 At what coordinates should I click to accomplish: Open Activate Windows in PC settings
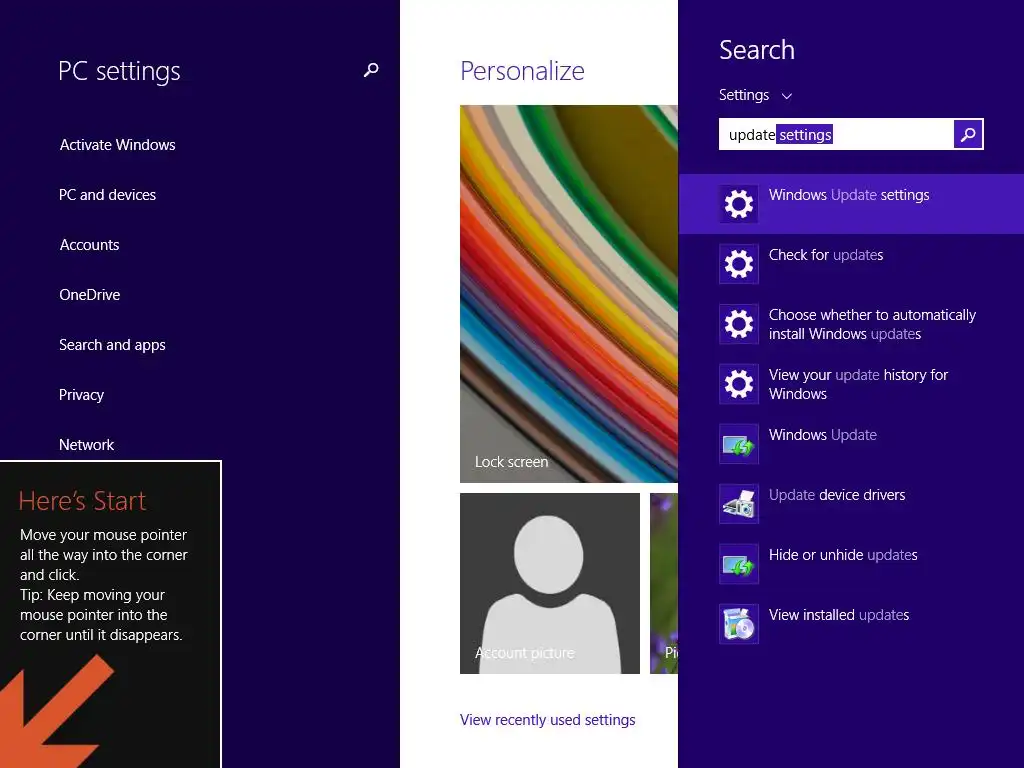(118, 144)
